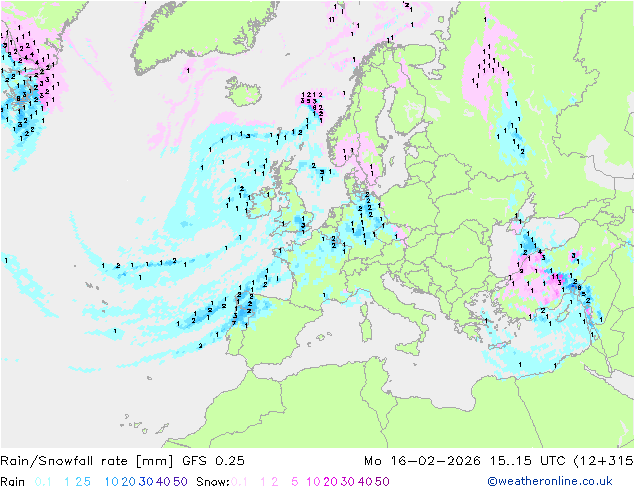Screen dimensions: 634x490
Task: Select the 30 value in Snow legend
Action: (348, 482)
